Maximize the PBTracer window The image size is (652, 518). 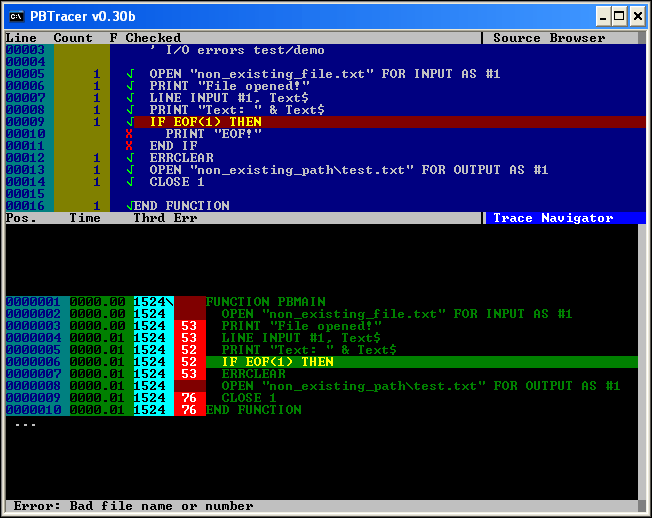[x=619, y=17]
